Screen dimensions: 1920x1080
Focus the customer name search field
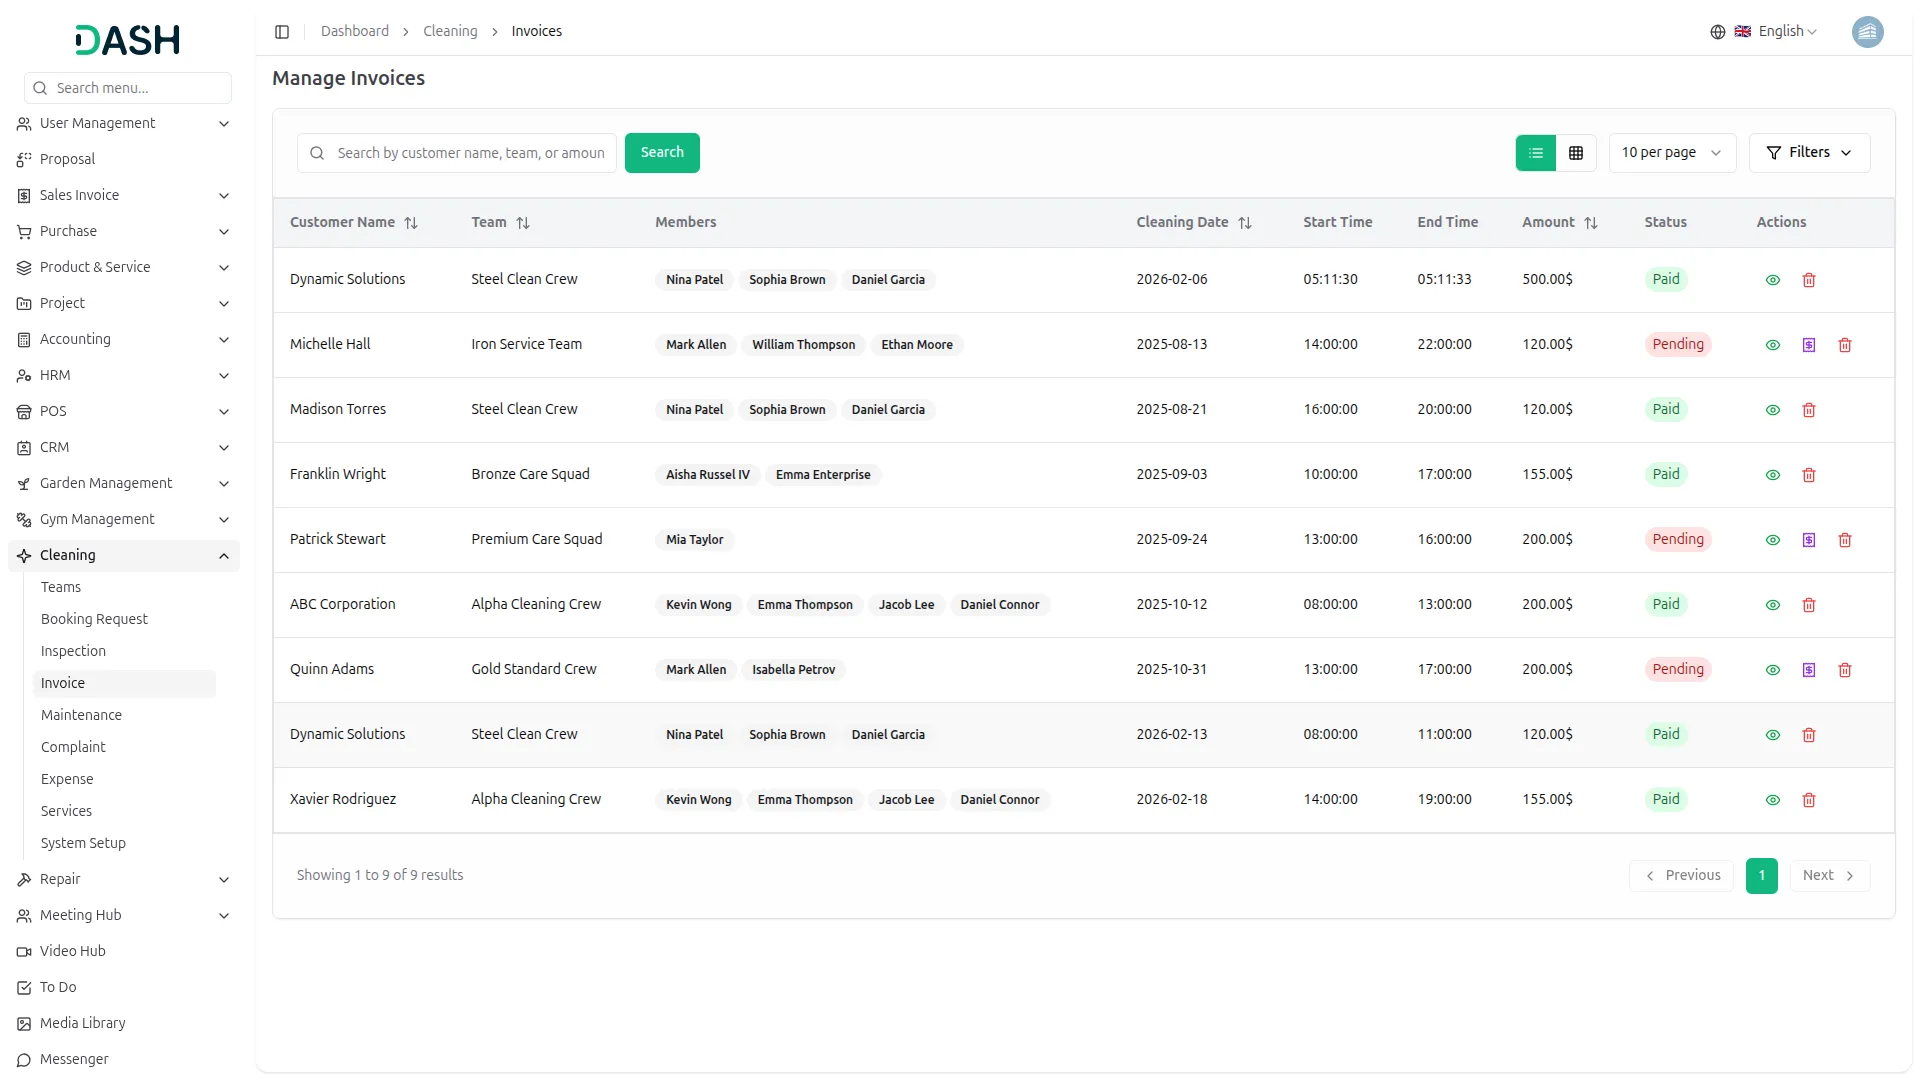(470, 153)
